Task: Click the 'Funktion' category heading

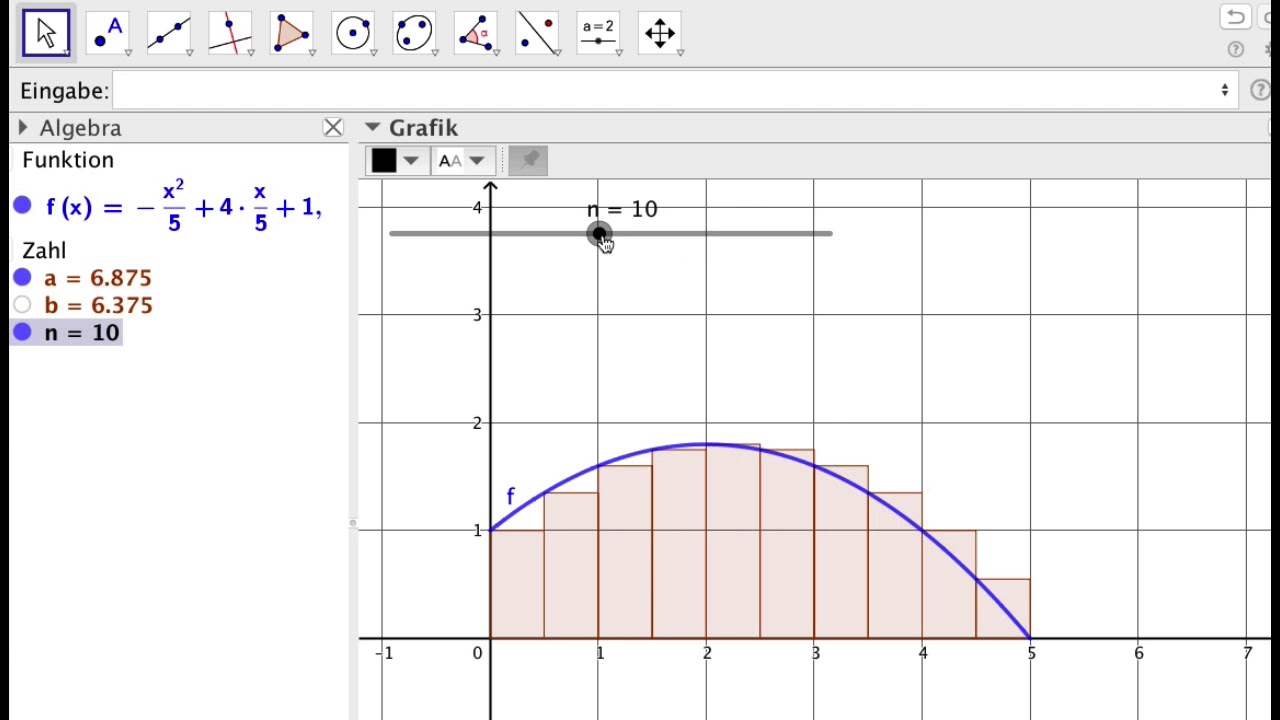Action: pos(68,160)
